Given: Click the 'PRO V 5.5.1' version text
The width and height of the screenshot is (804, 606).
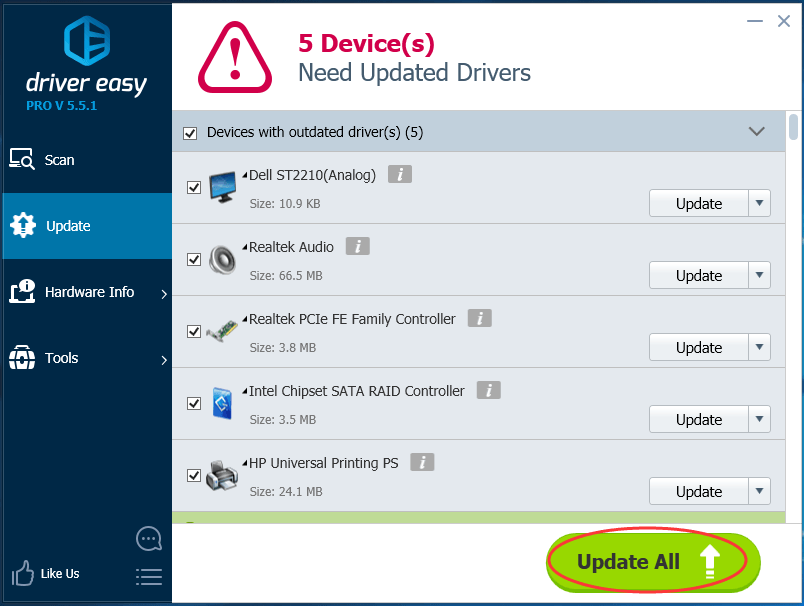Looking at the screenshot, I should (x=62, y=106).
